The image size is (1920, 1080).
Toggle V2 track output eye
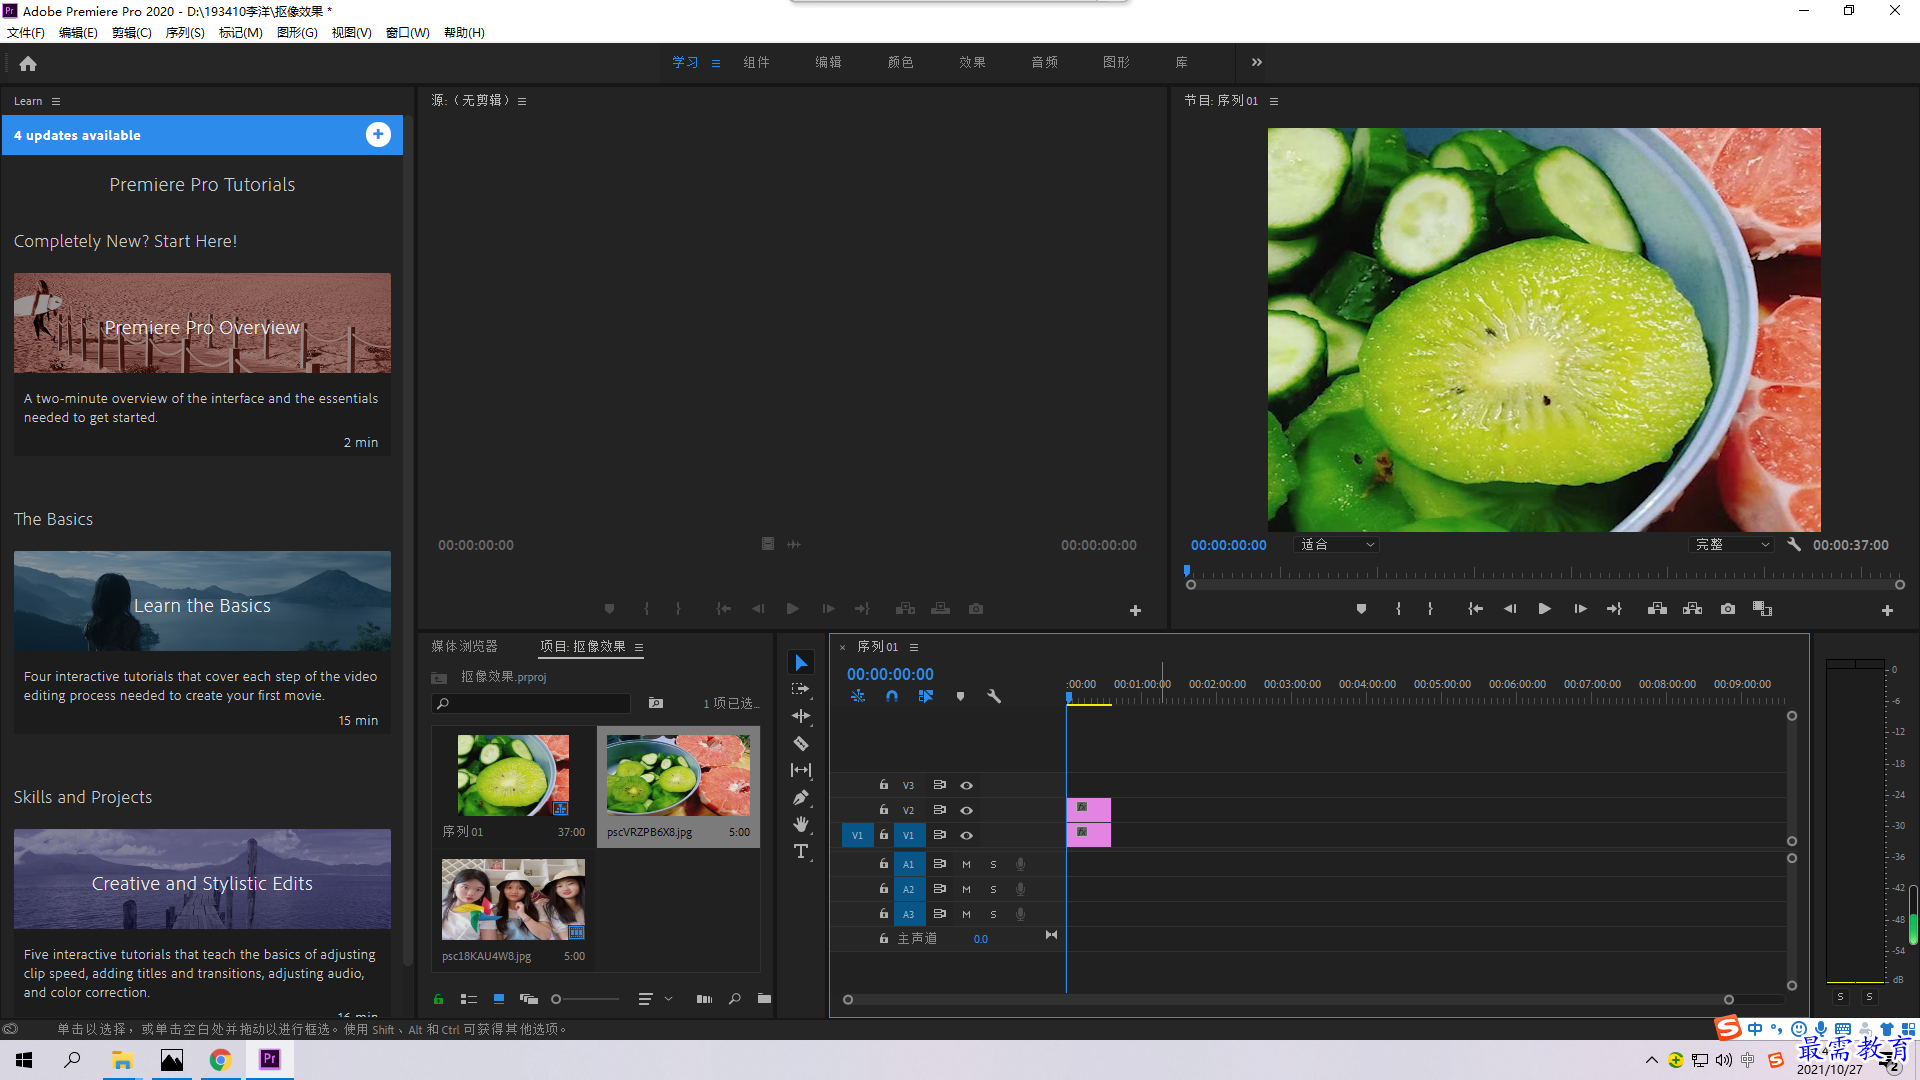pos(966,810)
